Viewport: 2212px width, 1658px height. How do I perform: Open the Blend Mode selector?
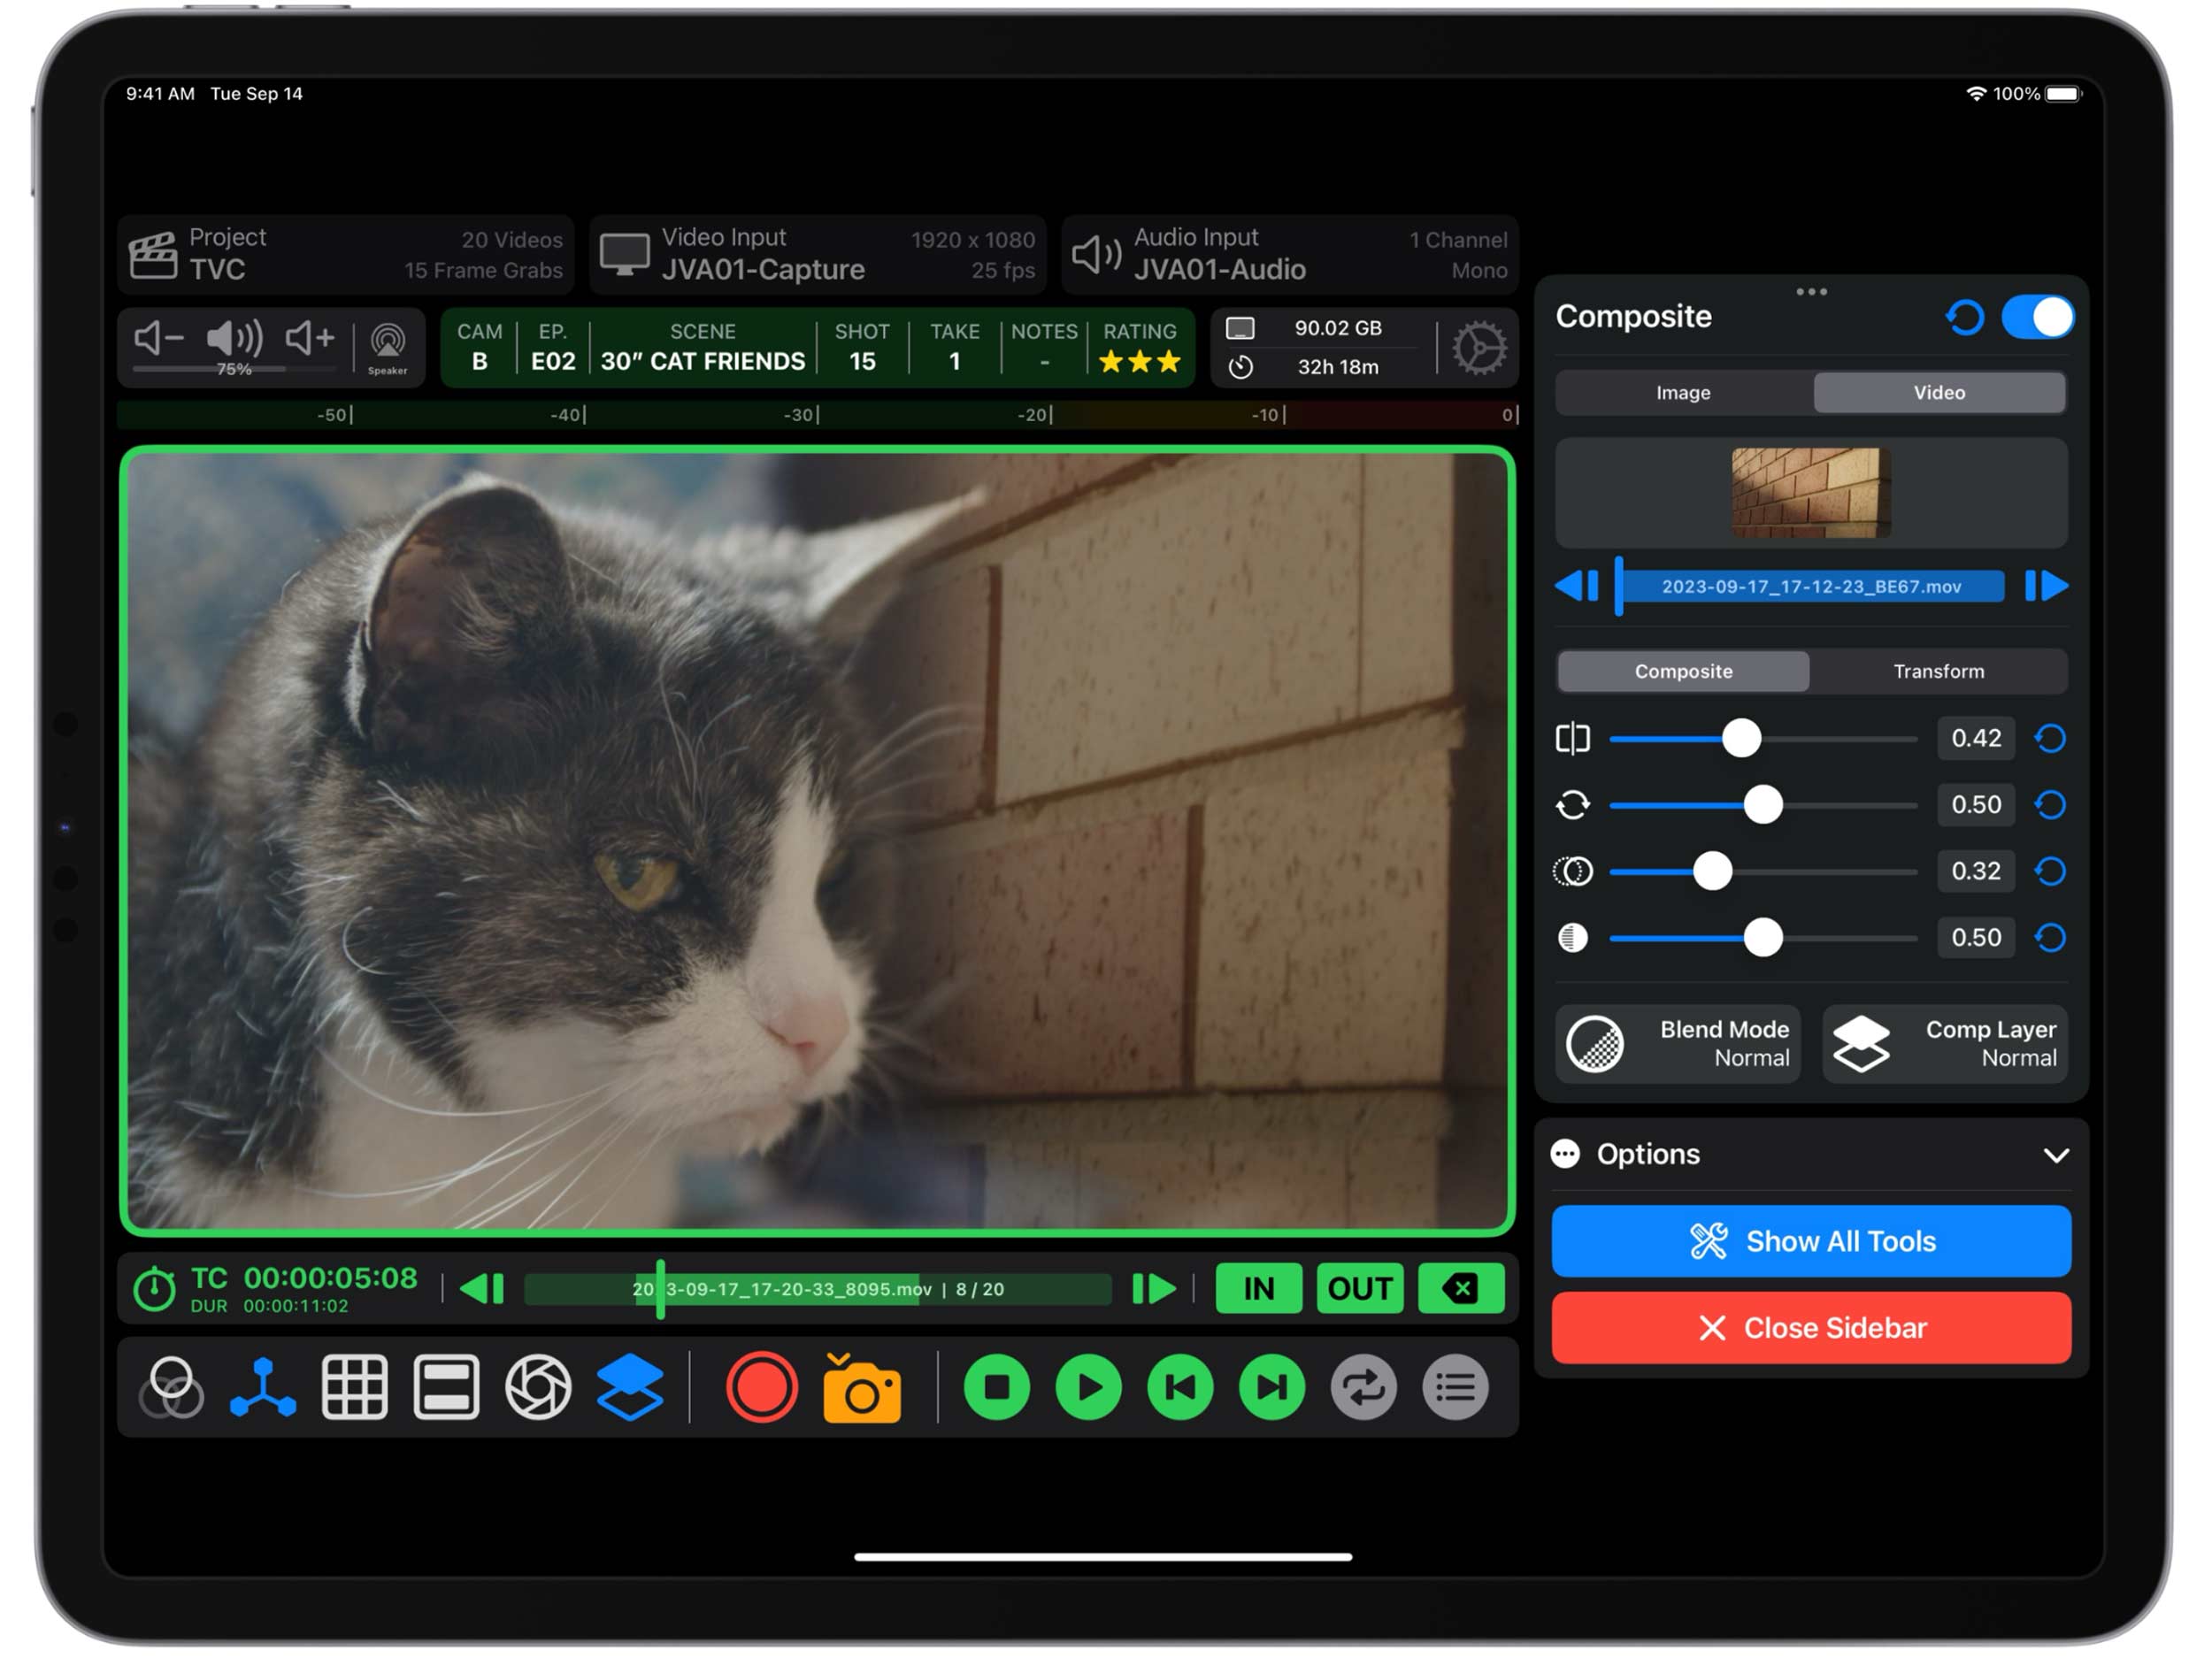(x=1677, y=1043)
